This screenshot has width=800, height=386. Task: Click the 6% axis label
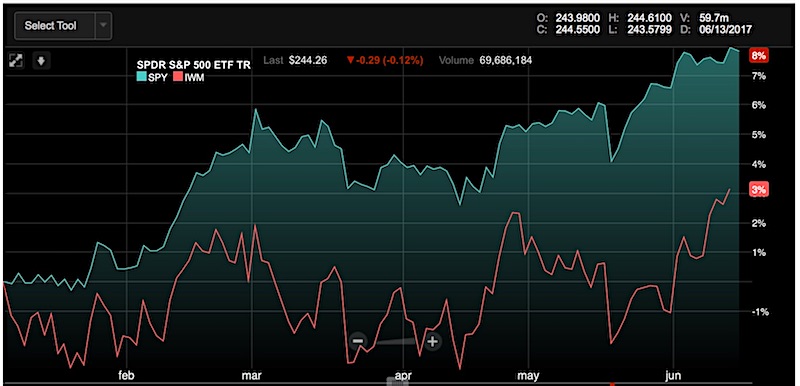tap(759, 106)
